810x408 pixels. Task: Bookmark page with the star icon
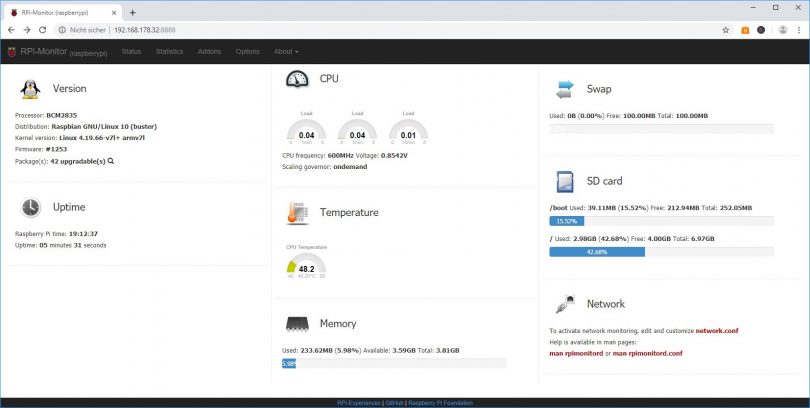pos(726,30)
